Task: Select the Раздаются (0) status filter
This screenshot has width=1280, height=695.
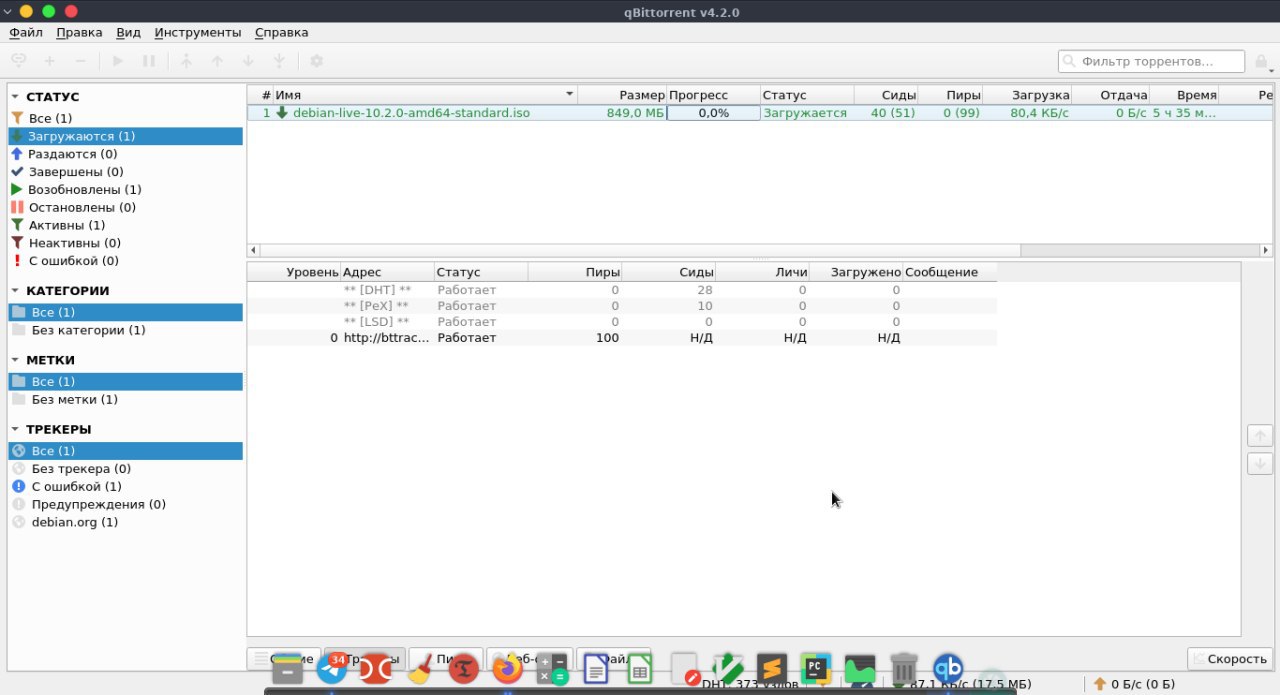Action: tap(125, 154)
